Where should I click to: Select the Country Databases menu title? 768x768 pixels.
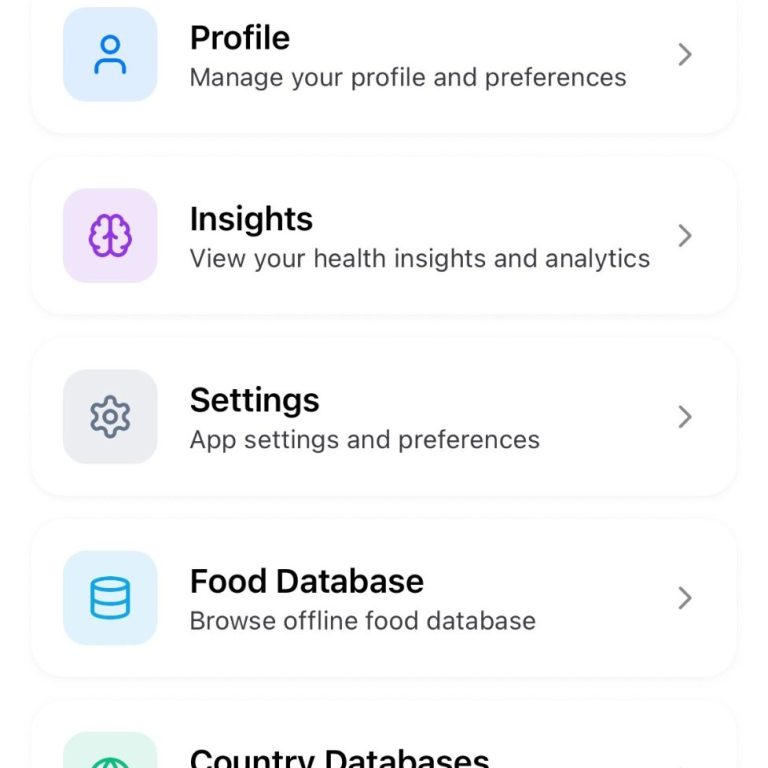click(x=340, y=758)
